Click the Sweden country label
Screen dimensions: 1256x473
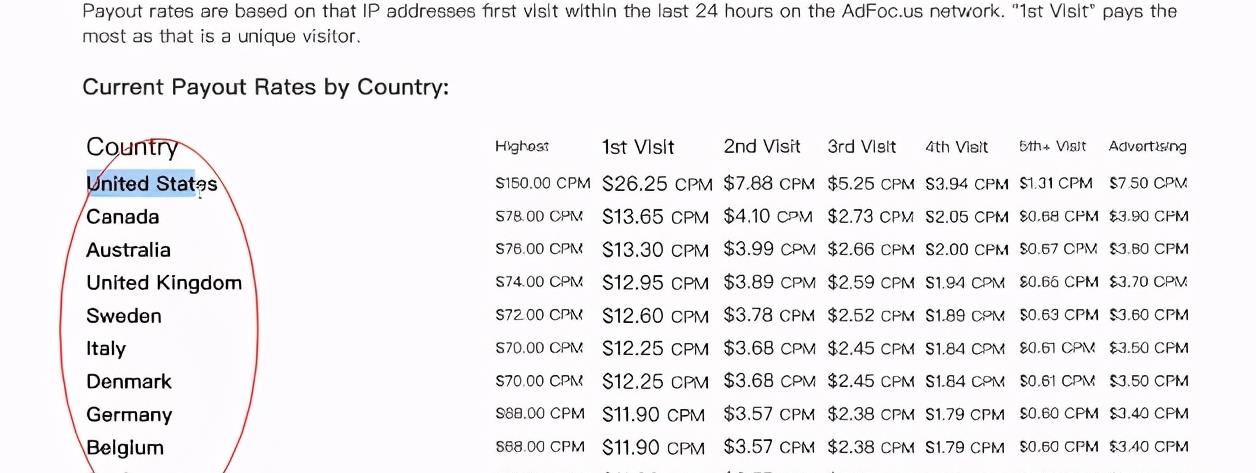(124, 316)
